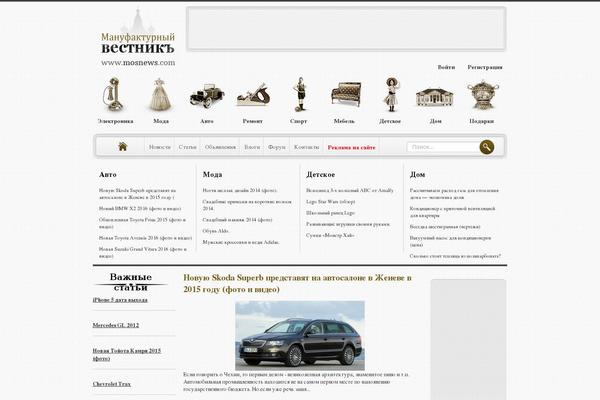Visit the Форум menu item
The image size is (600, 400).
pos(277,147)
